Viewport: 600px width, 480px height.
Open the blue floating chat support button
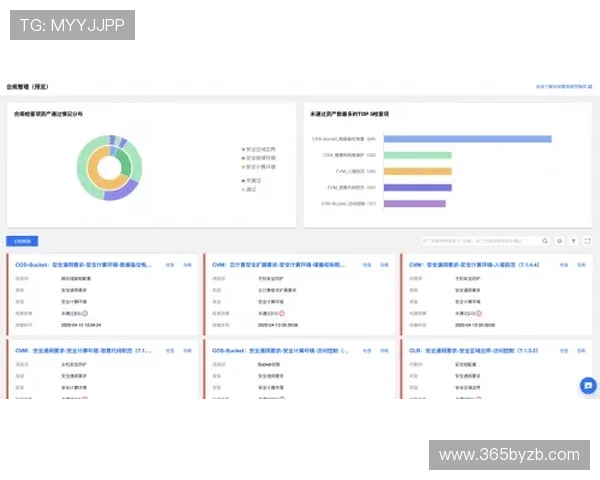coord(587,386)
